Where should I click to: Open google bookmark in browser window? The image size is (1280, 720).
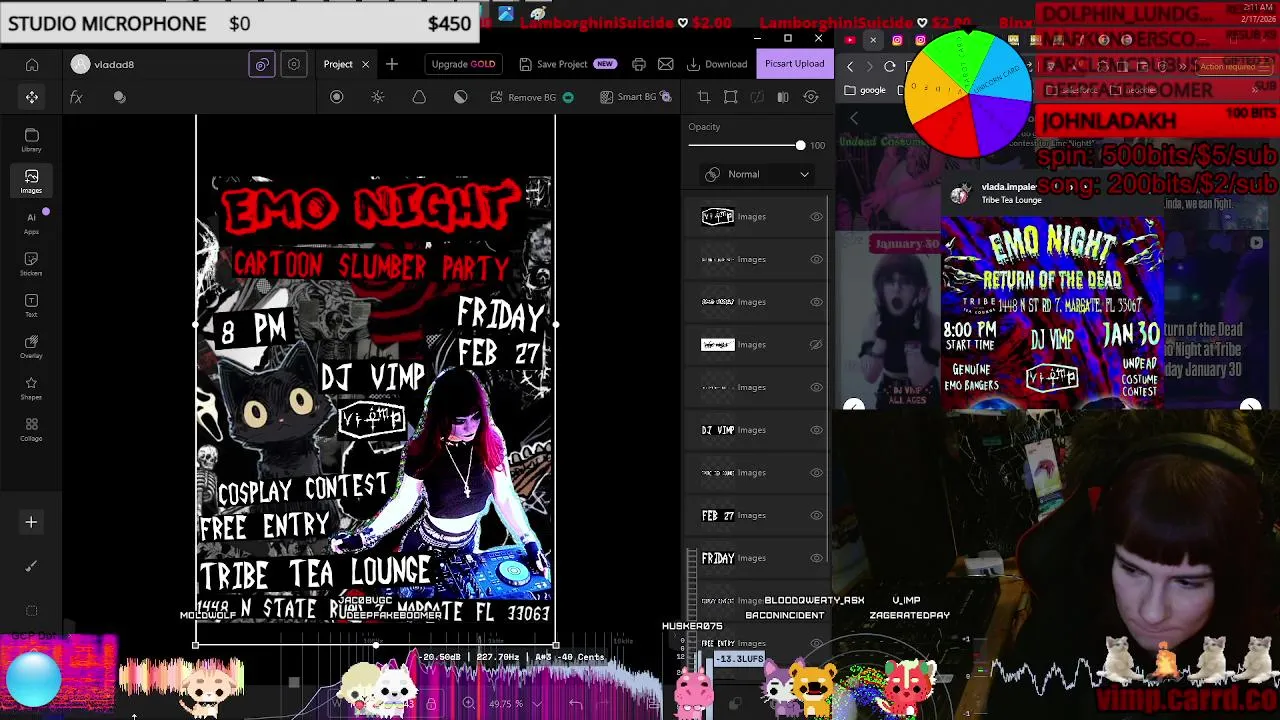pyautogui.click(x=866, y=90)
